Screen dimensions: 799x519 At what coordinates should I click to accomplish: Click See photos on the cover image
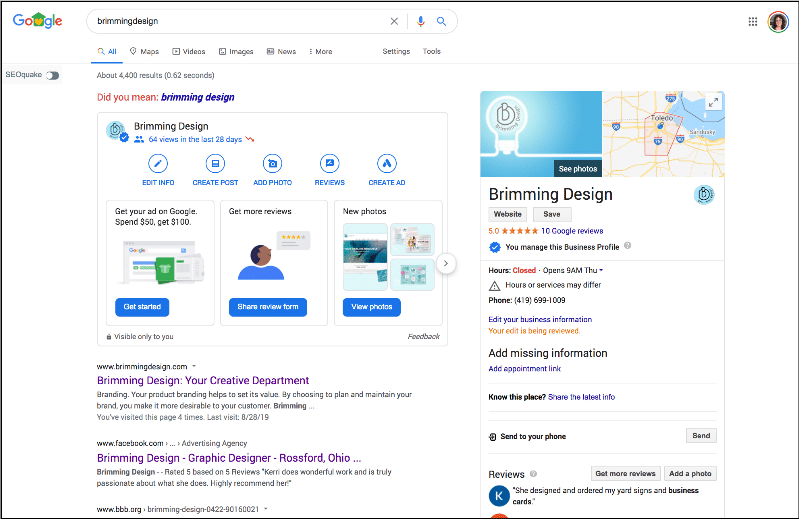[578, 169]
